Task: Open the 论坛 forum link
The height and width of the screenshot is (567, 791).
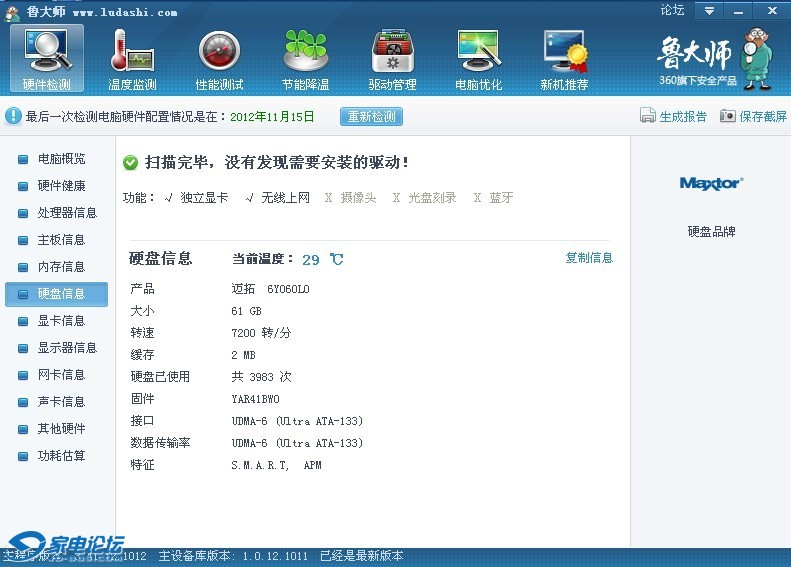Action: click(x=672, y=11)
